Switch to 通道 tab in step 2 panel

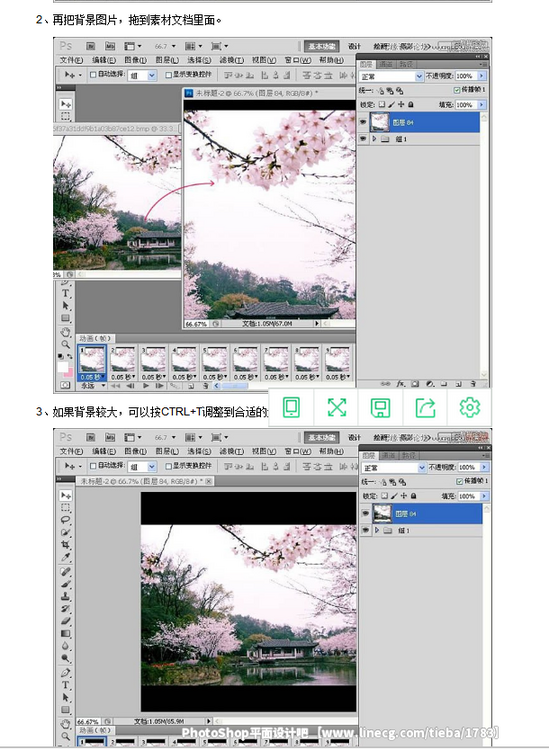click(x=386, y=64)
